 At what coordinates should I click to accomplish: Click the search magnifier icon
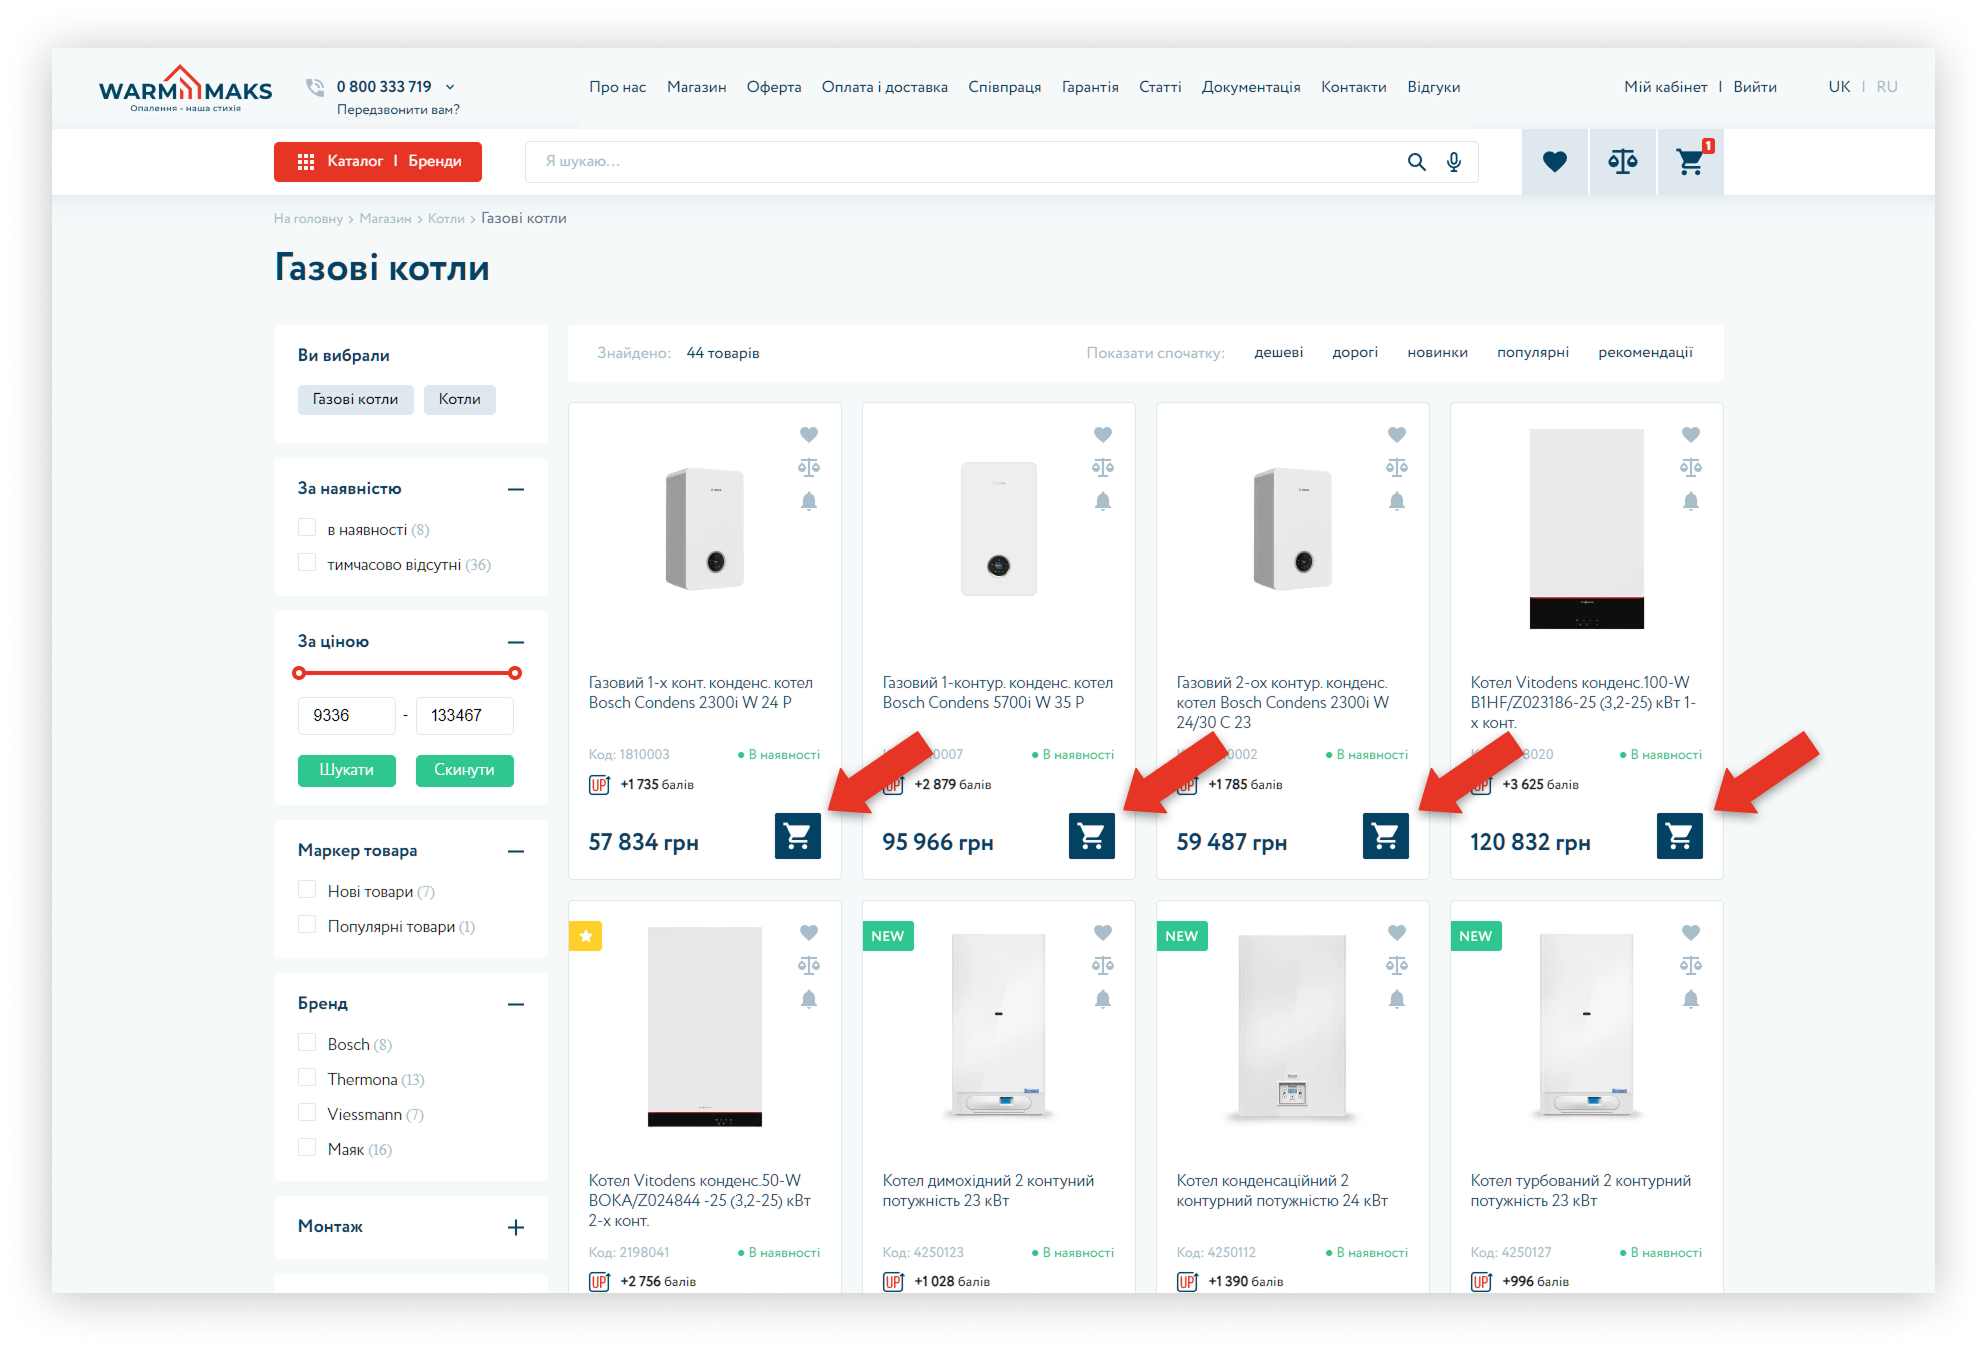1416,162
